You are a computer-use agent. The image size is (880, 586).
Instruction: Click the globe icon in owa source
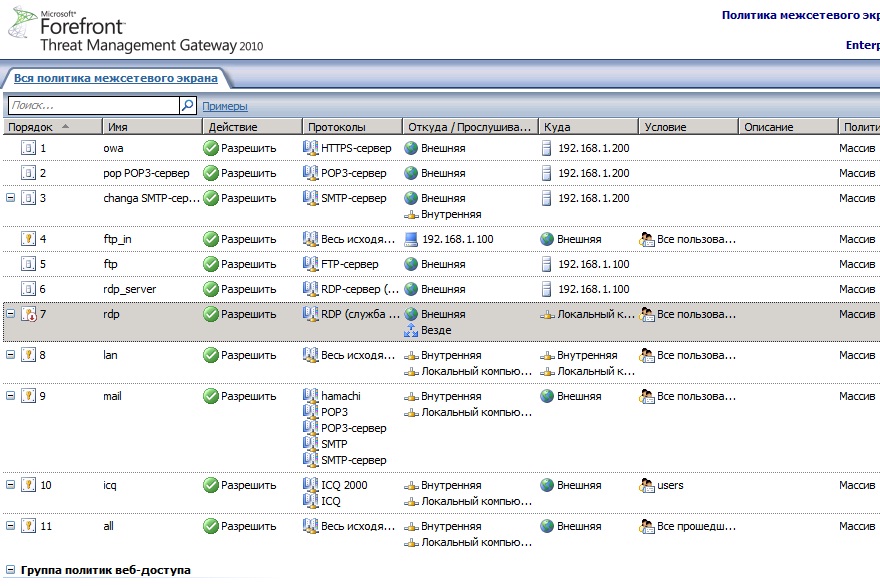411,148
